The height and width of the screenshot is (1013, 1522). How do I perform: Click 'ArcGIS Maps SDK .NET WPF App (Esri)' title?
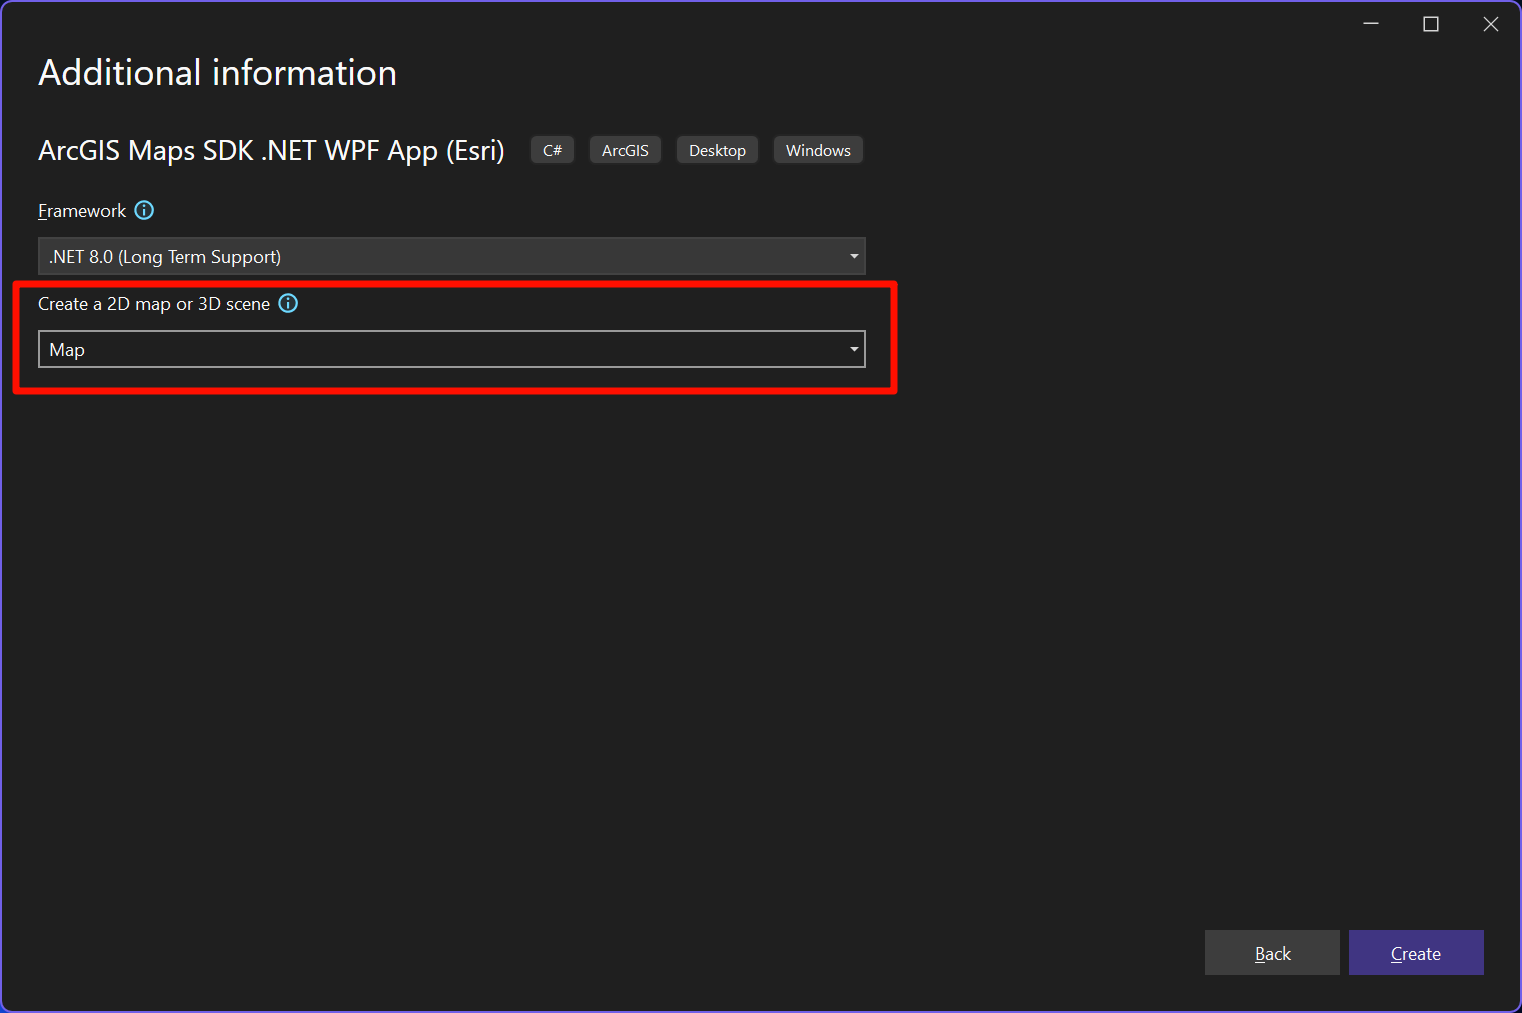[x=271, y=150]
